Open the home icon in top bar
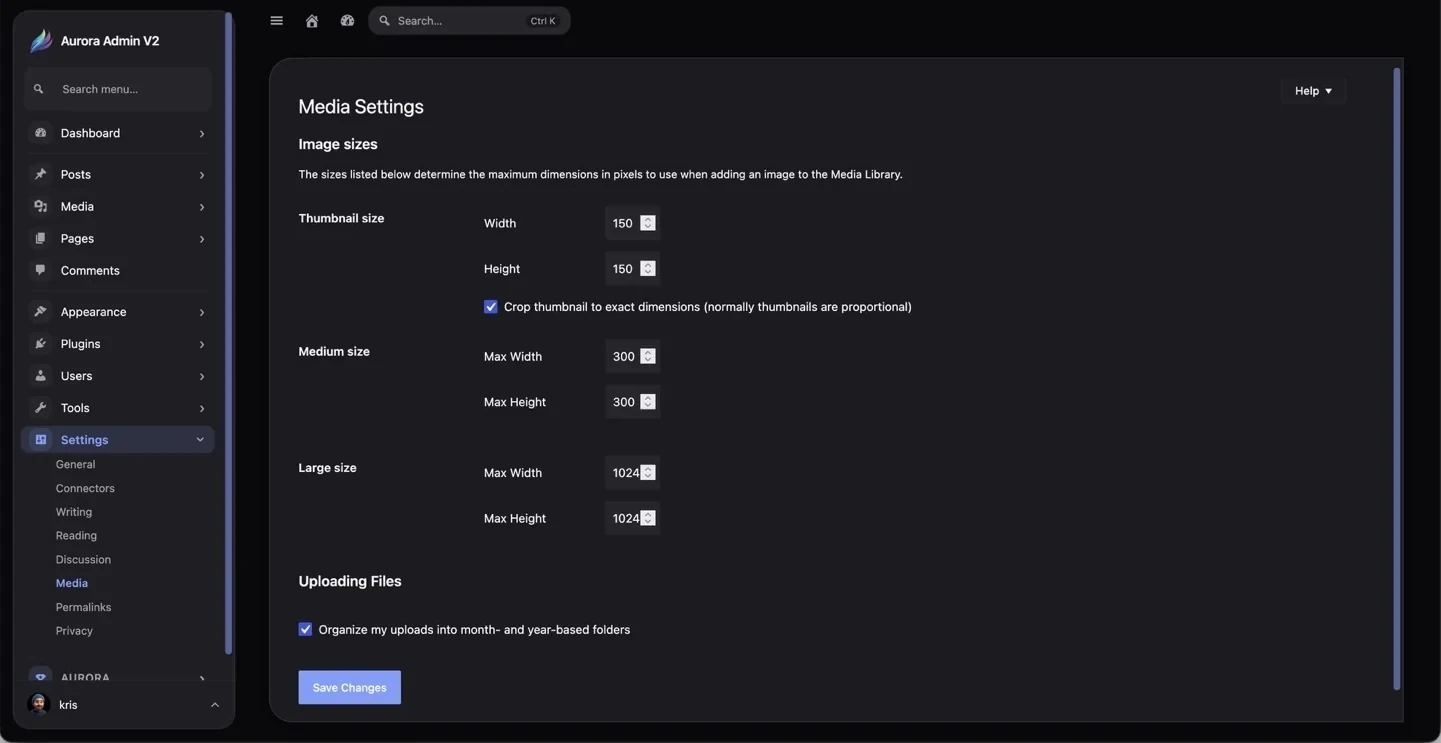The image size is (1441, 743). tap(312, 21)
